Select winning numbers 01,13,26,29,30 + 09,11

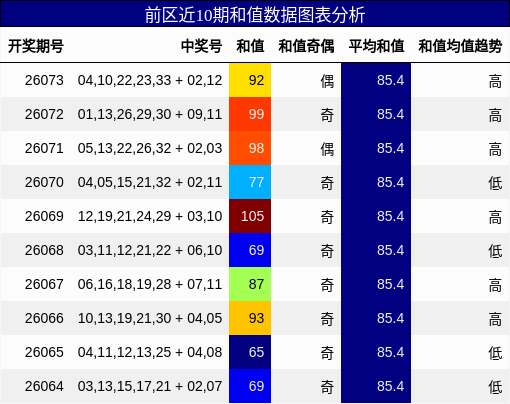click(150, 114)
